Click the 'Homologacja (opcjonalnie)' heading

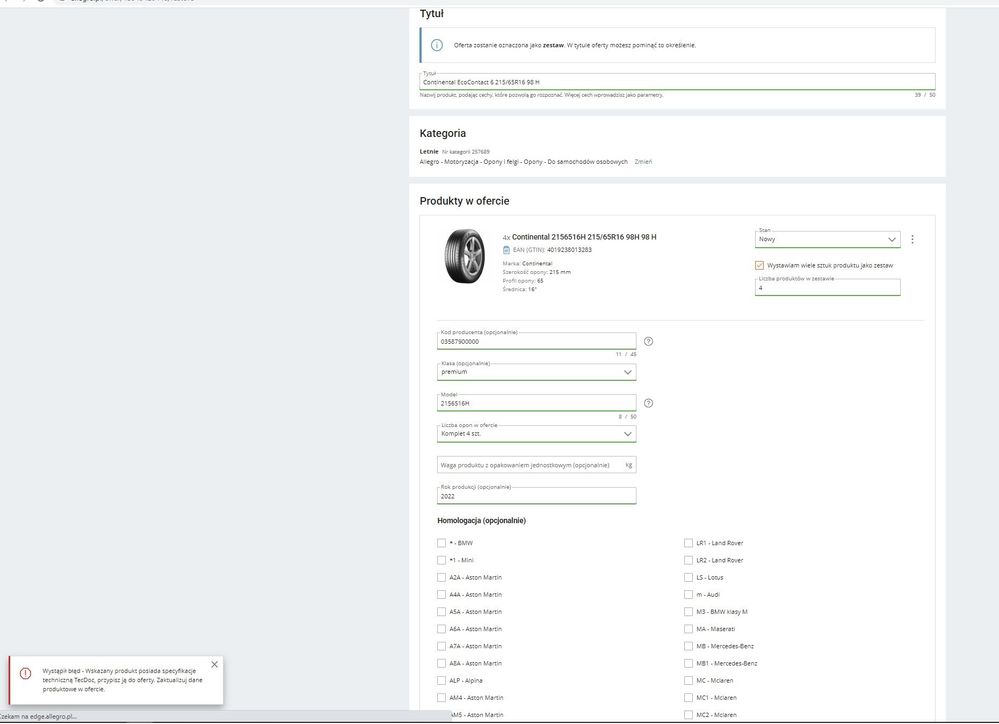click(482, 521)
